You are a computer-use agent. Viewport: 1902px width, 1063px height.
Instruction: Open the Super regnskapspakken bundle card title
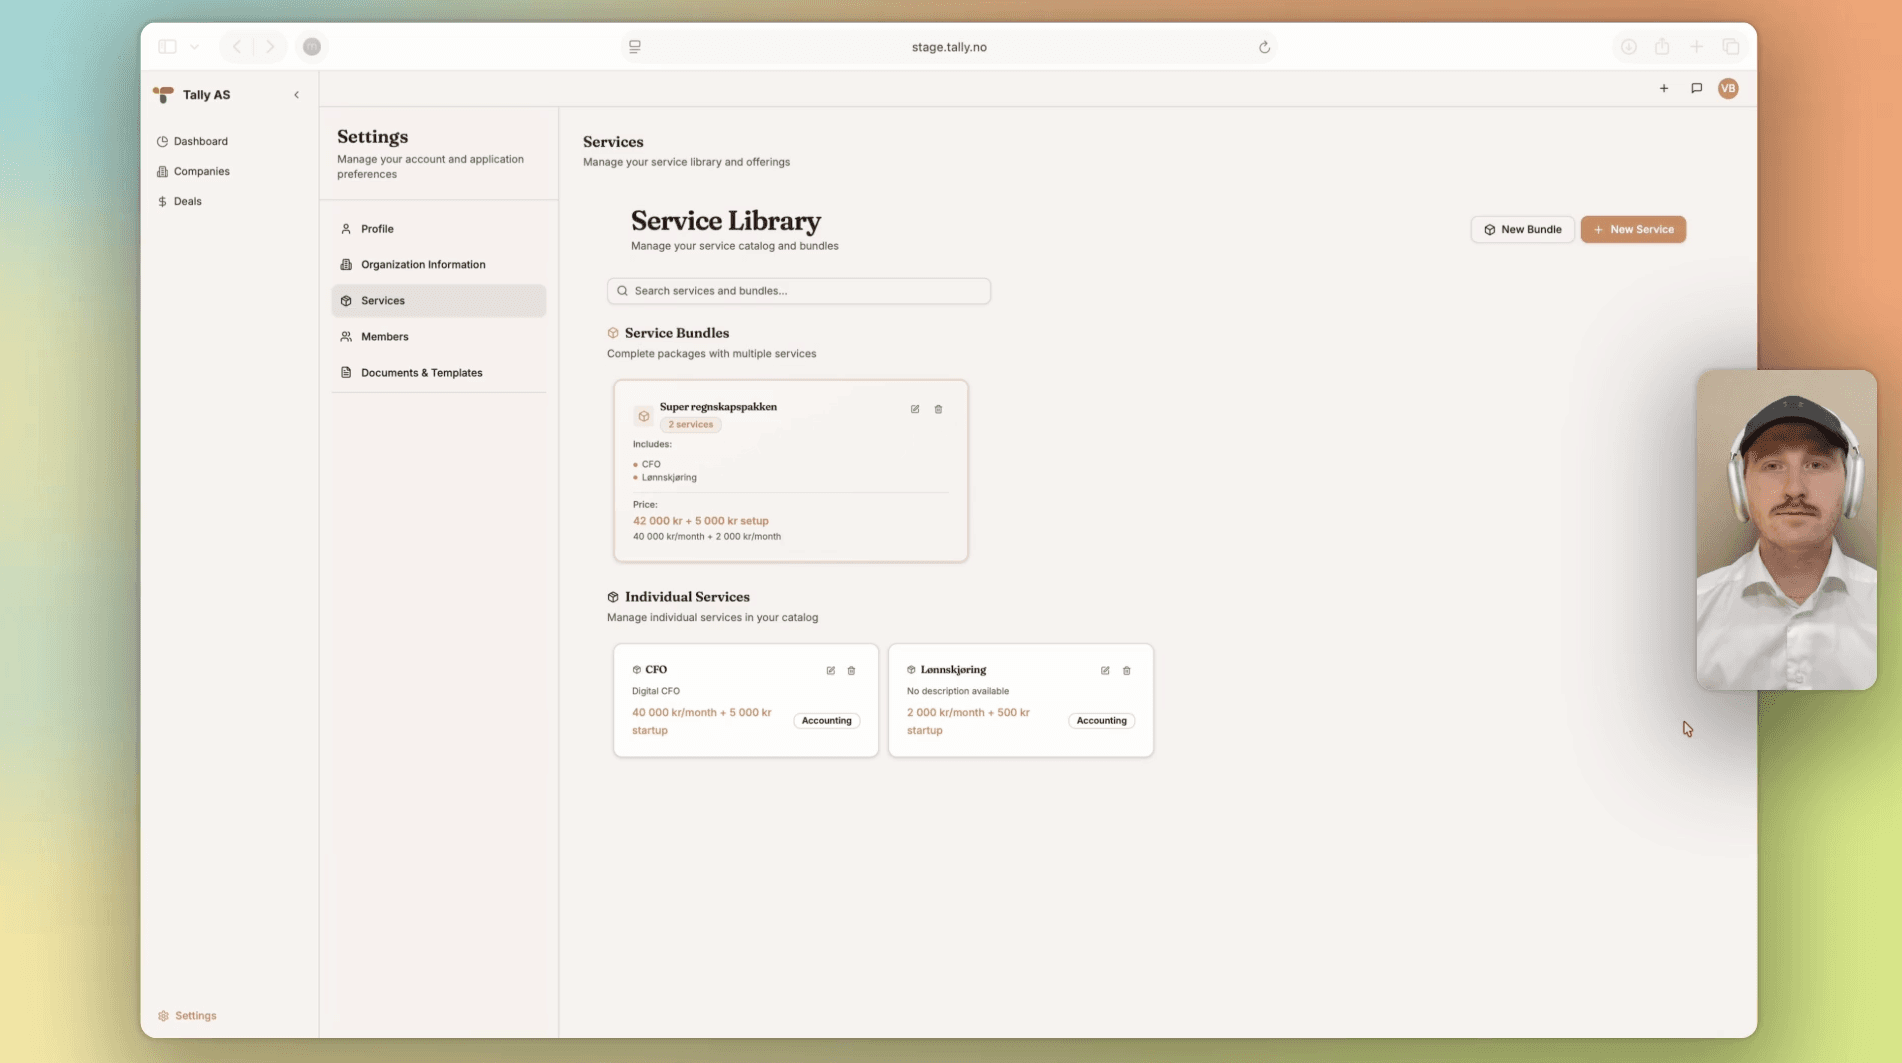(x=718, y=407)
